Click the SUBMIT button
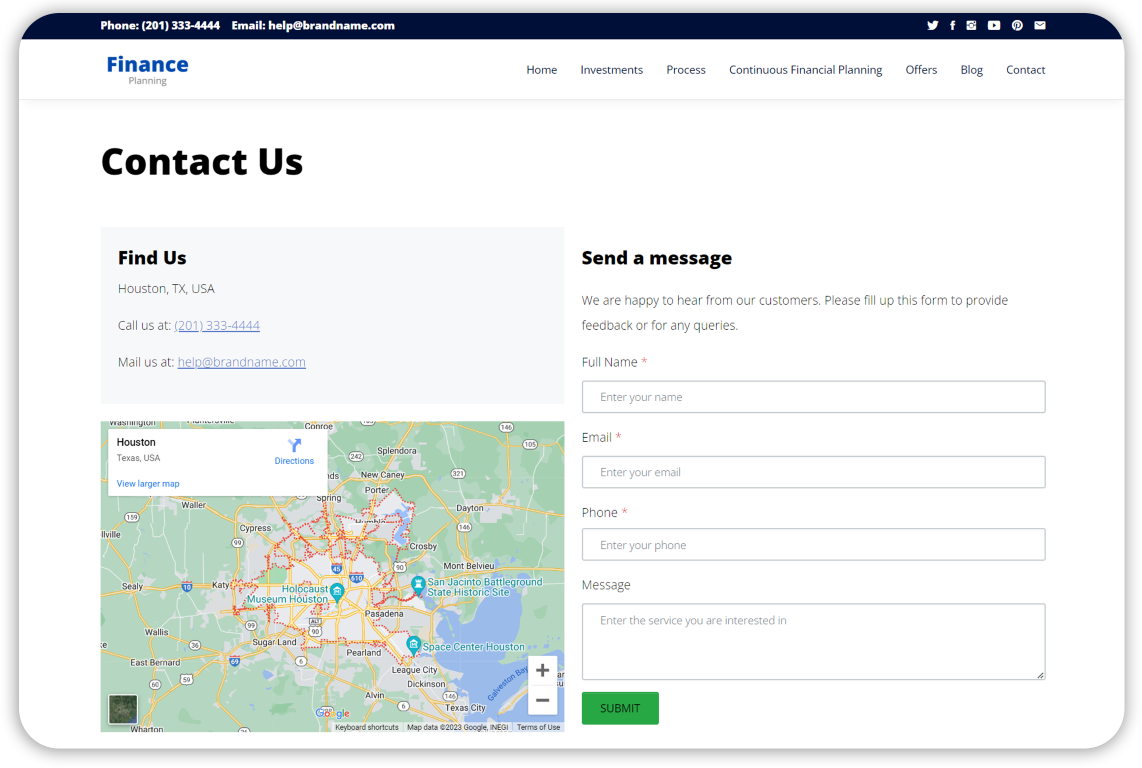Screen dimensions: 1142x768 click(x=620, y=708)
